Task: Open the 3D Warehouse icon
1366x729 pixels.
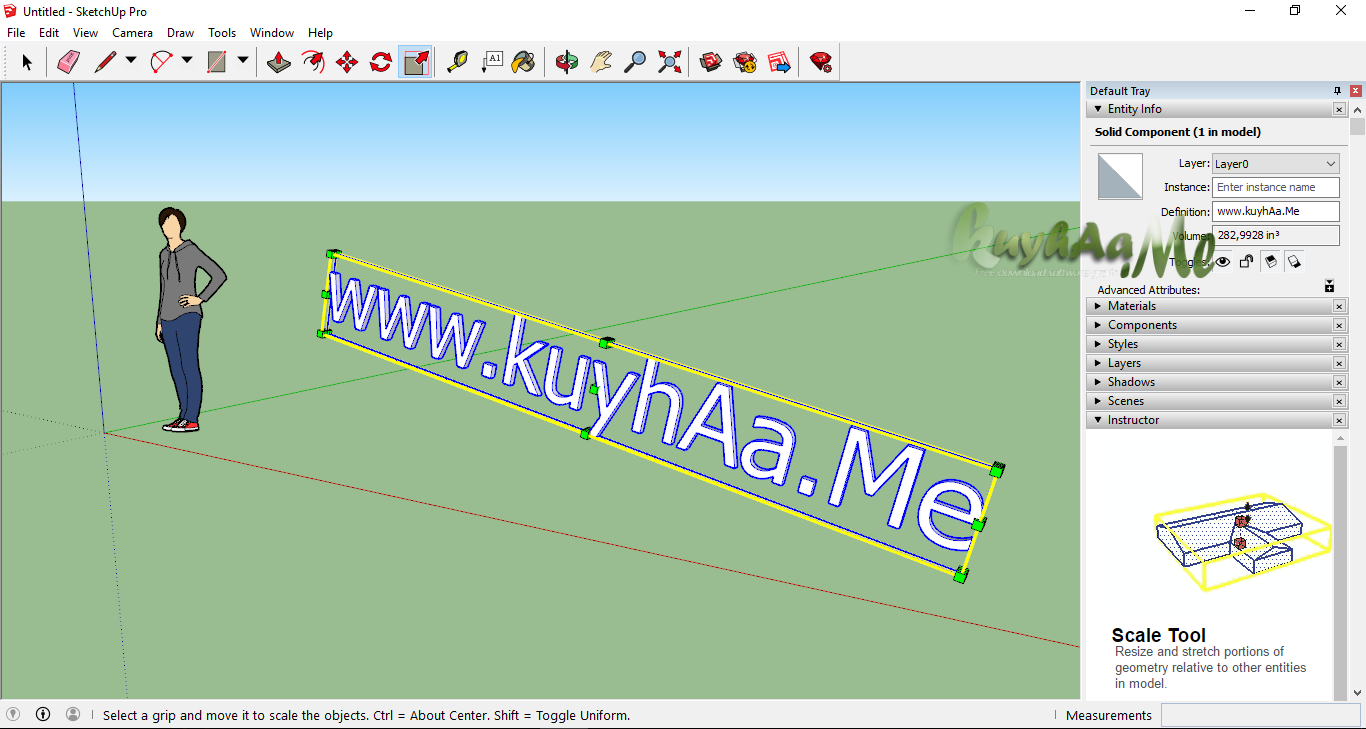Action: (x=711, y=62)
